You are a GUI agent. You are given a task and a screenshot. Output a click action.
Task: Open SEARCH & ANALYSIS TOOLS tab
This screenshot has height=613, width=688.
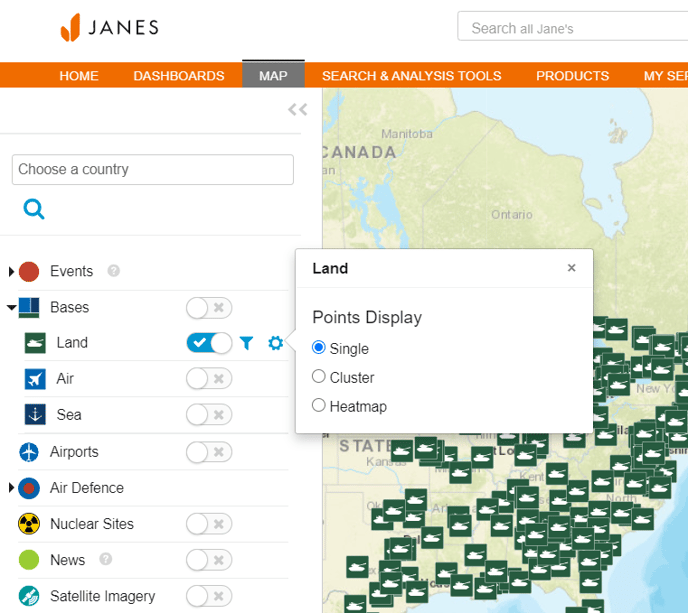412,76
